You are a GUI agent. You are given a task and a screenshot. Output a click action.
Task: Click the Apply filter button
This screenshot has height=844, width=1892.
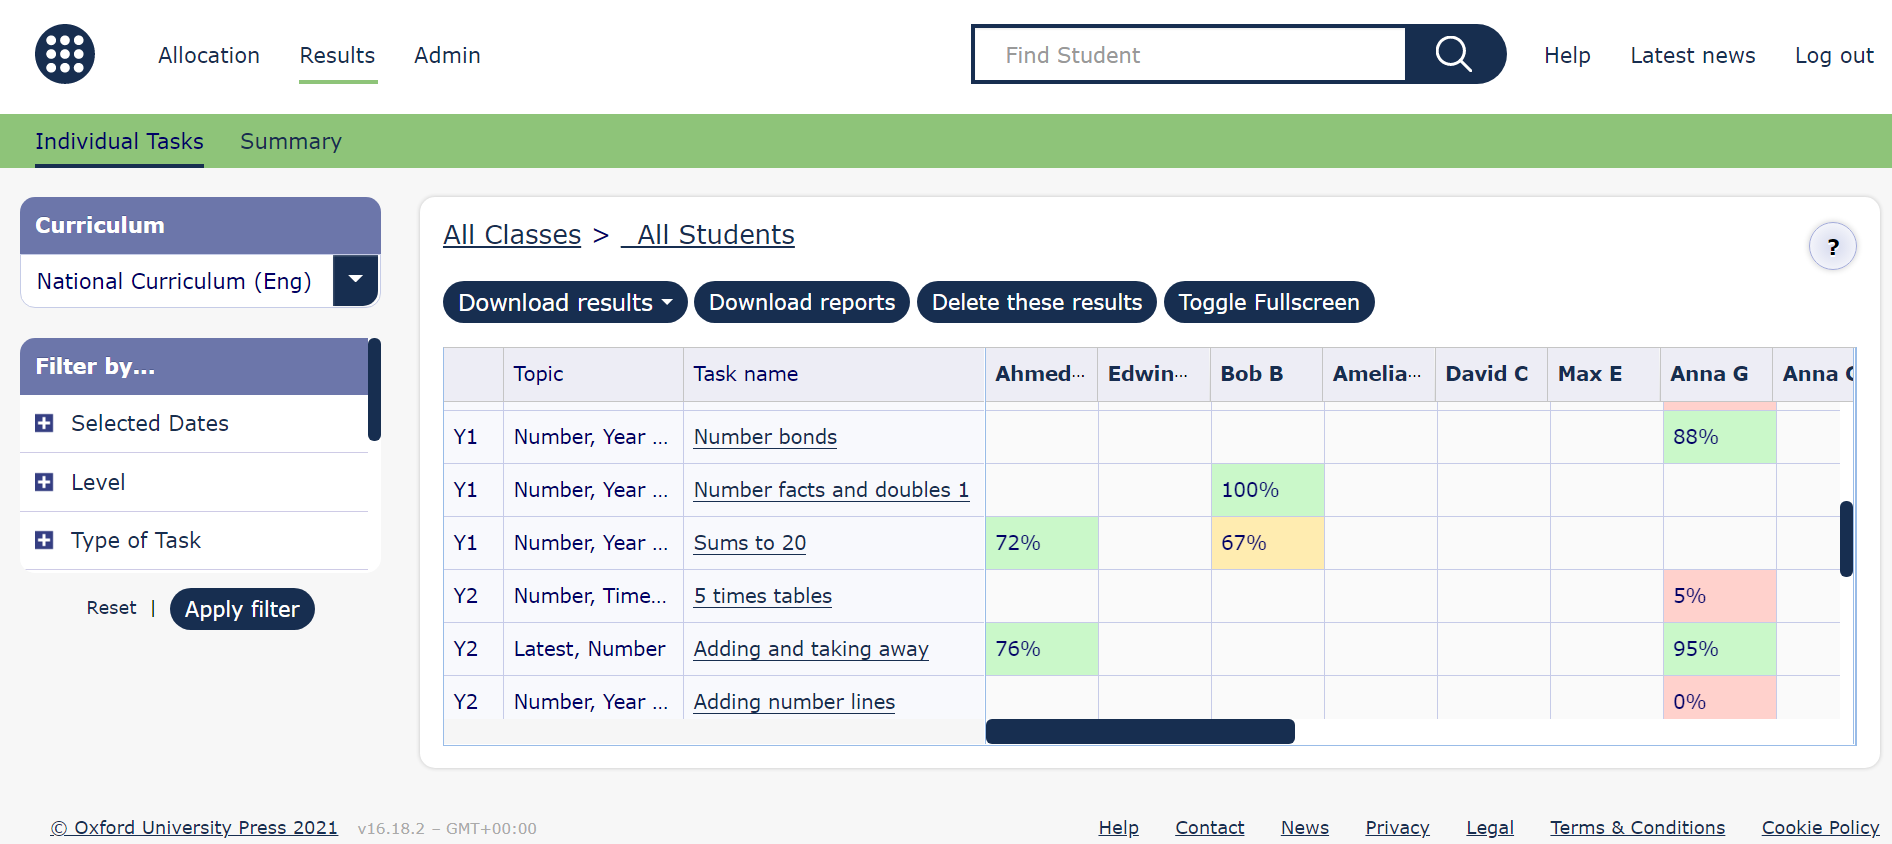coord(242,609)
